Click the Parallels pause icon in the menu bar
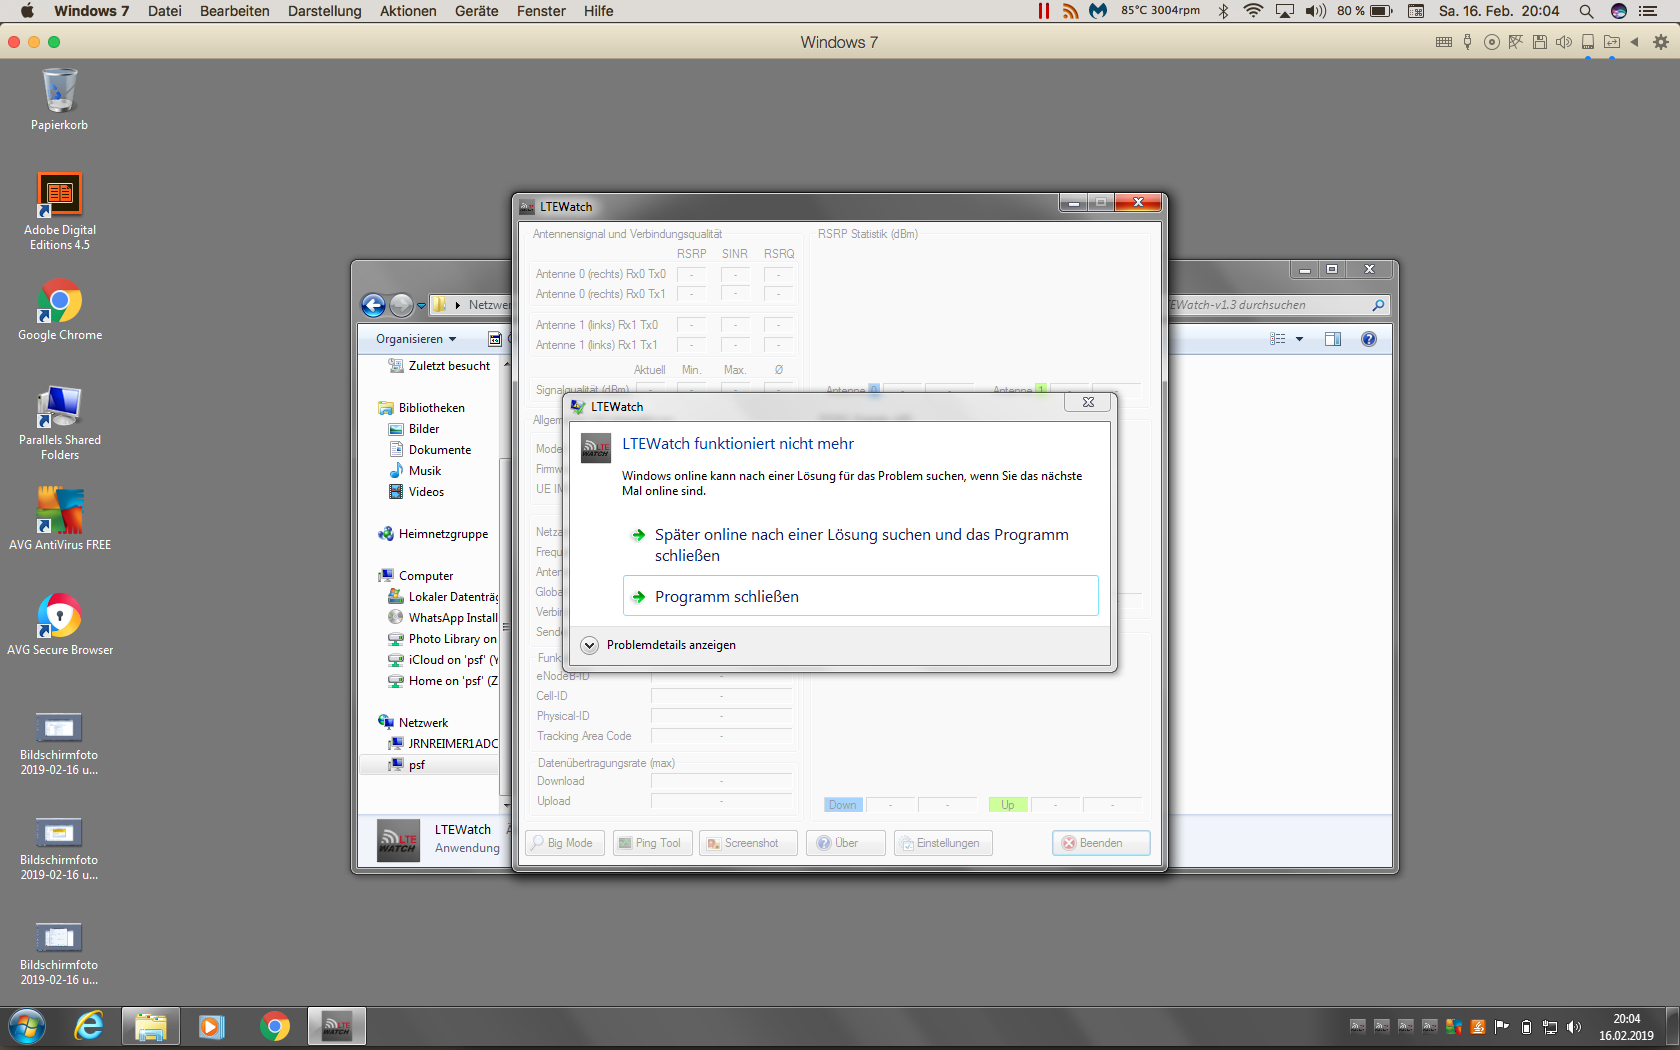This screenshot has height=1050, width=1680. click(1044, 11)
